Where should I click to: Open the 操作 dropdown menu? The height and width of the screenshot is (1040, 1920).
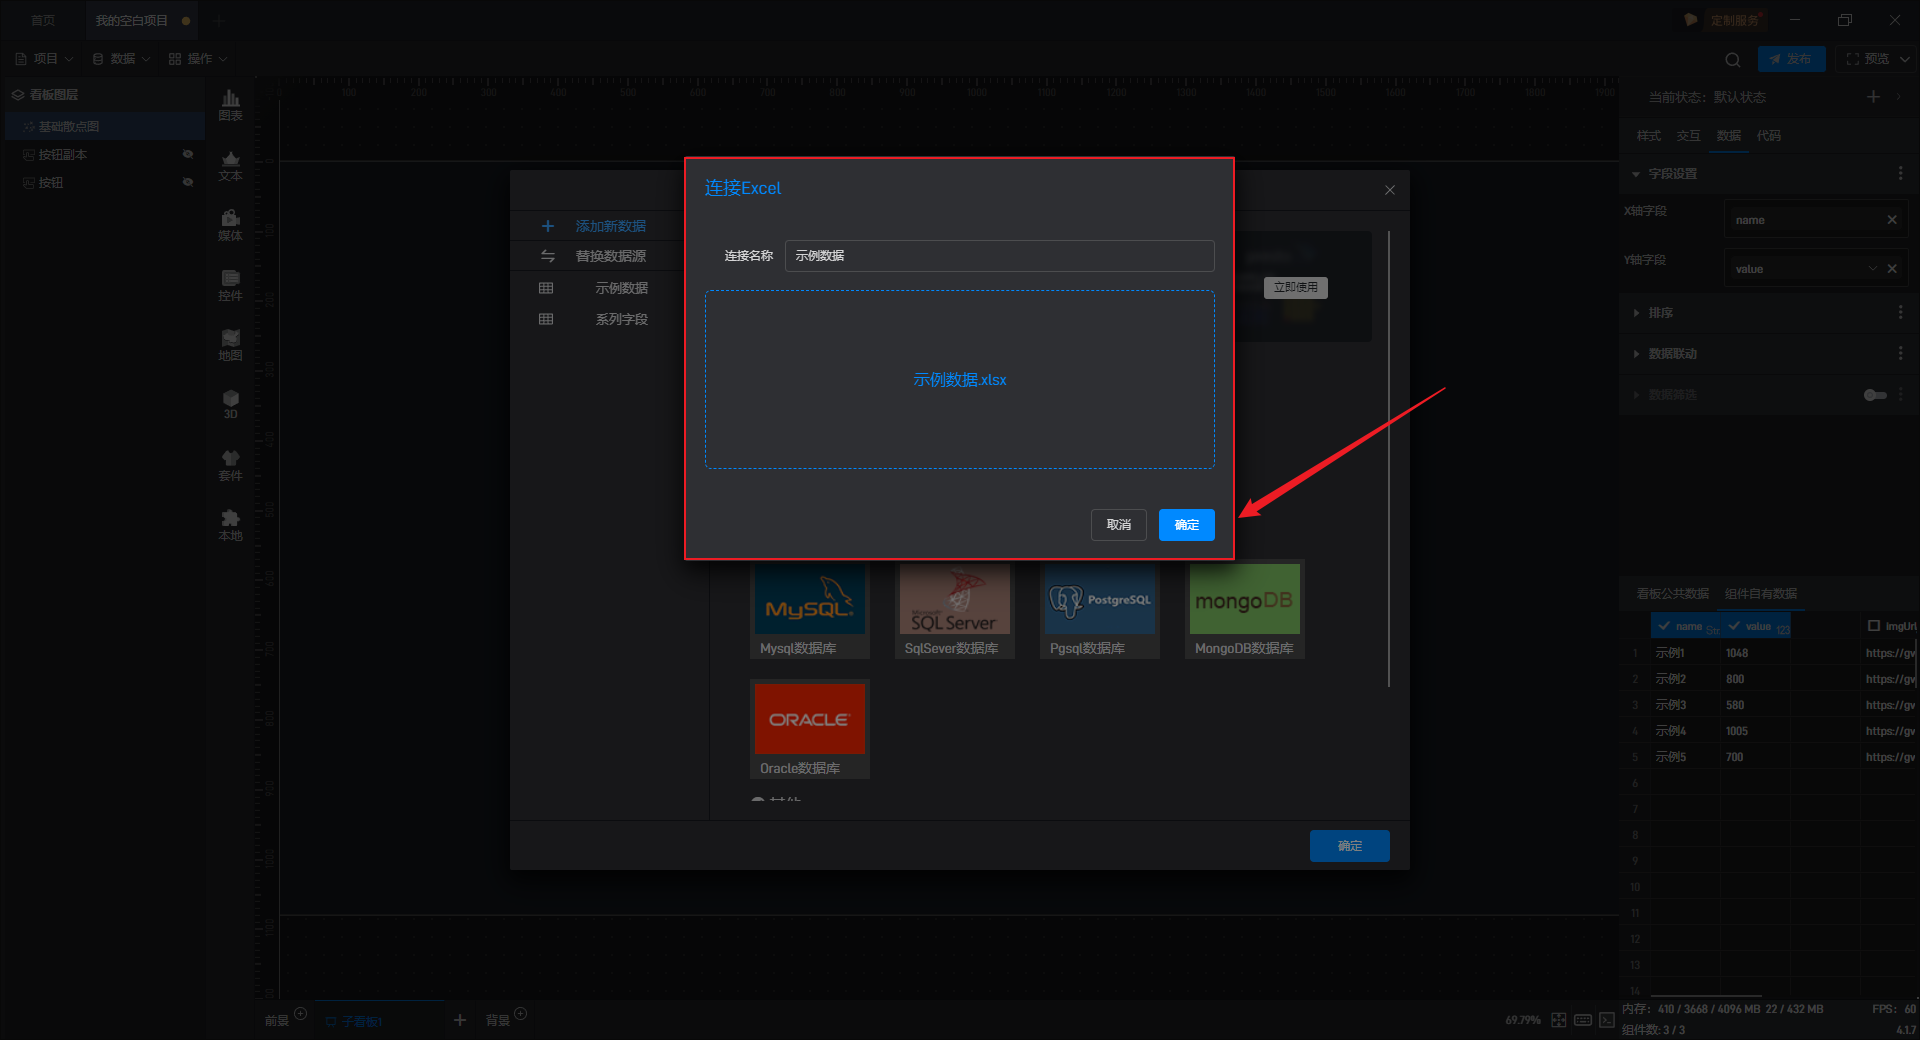(x=198, y=59)
